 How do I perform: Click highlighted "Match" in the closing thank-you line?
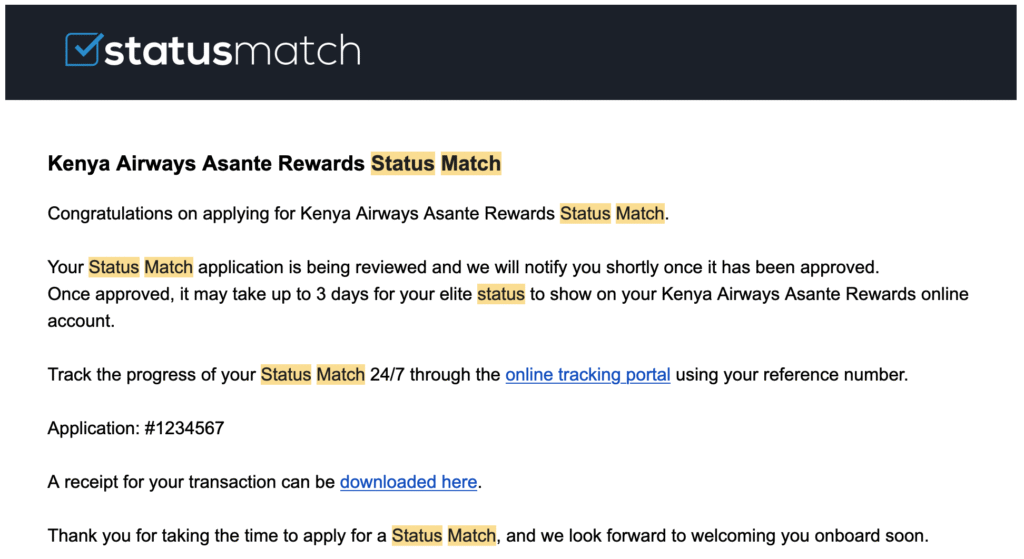(471, 535)
